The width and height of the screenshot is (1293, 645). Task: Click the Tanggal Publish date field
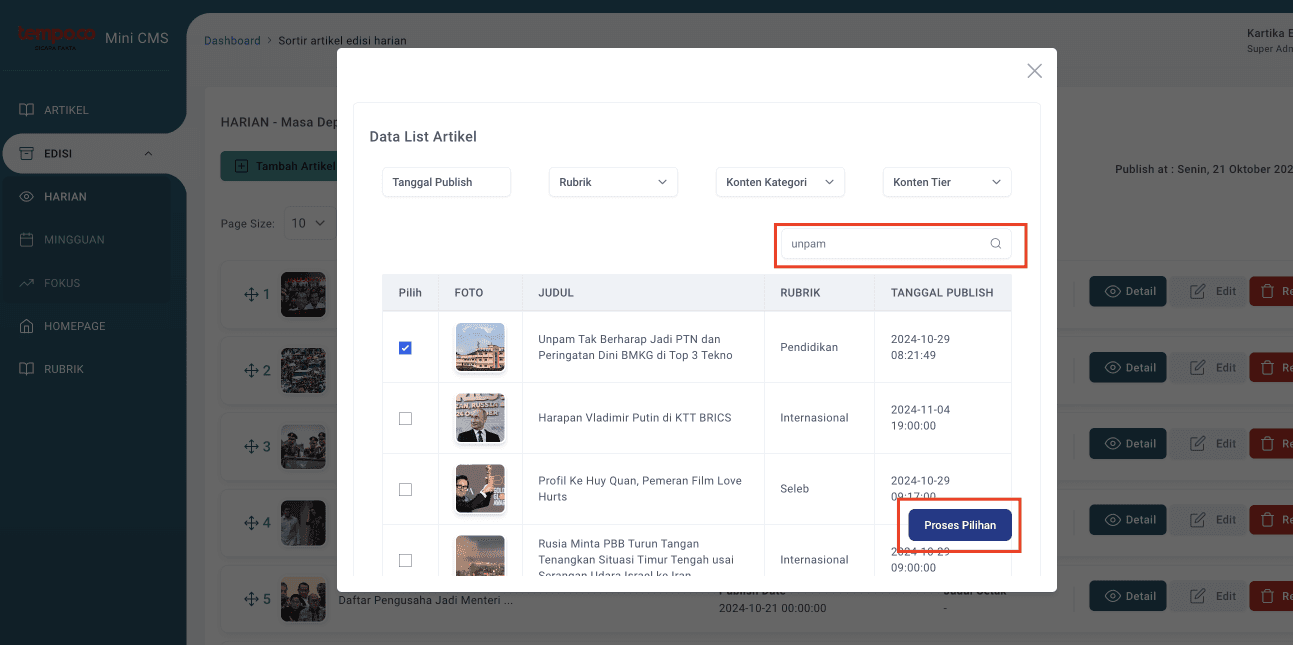pyautogui.click(x=446, y=182)
